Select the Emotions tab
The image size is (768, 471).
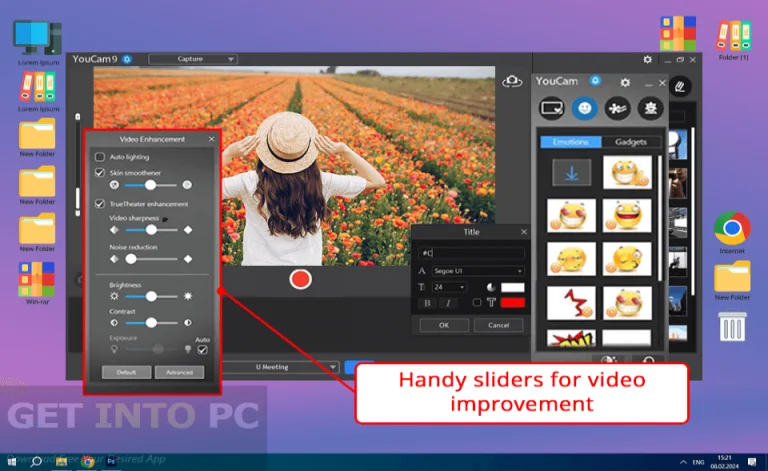point(571,142)
